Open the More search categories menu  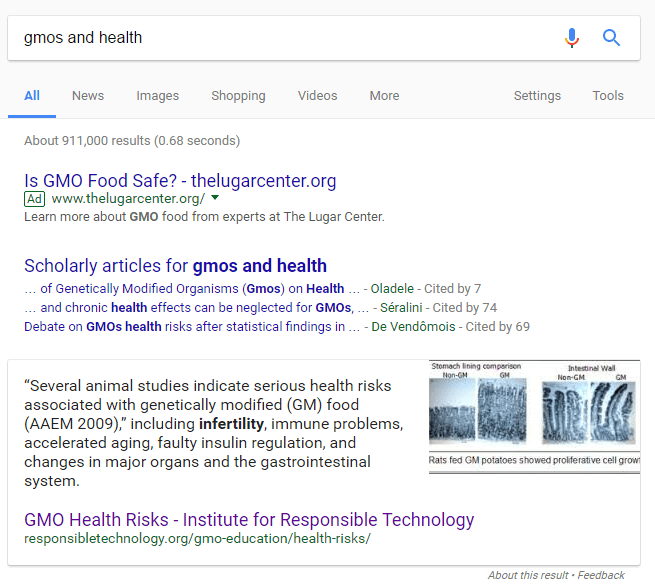[x=384, y=96]
